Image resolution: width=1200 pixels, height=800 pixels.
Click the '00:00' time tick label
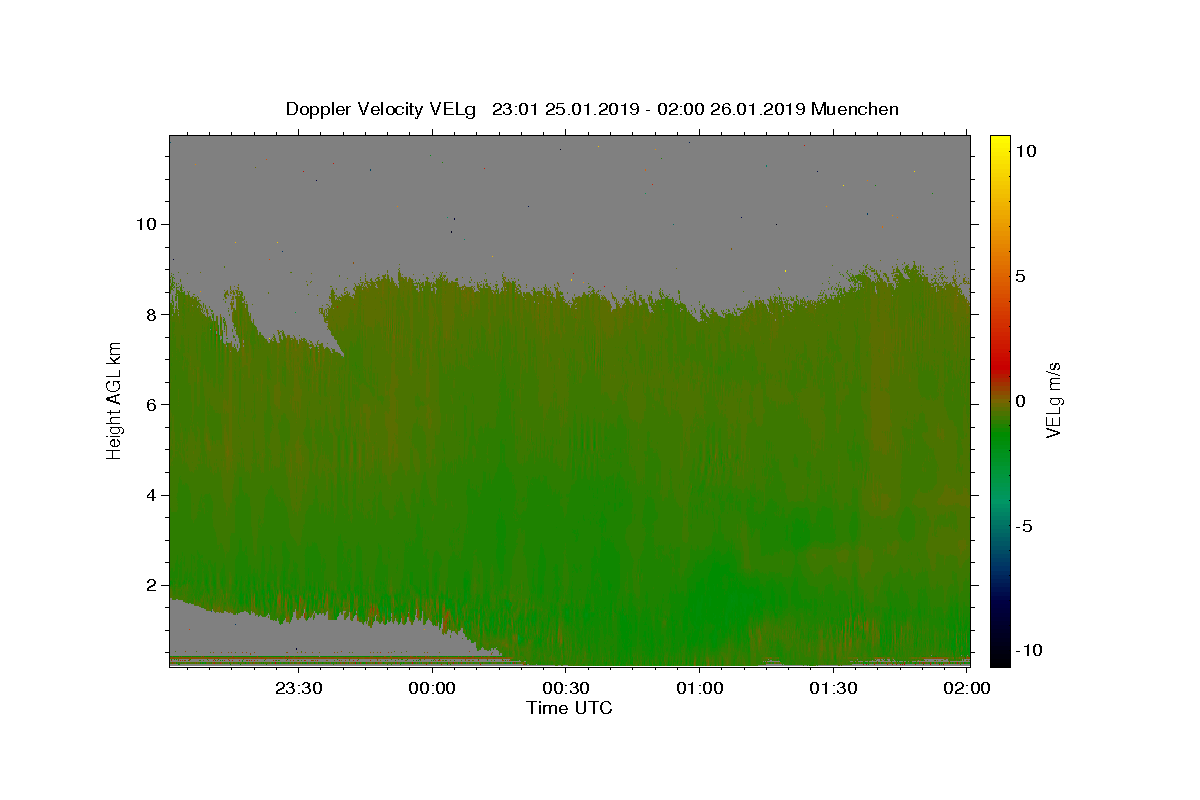[x=432, y=688]
